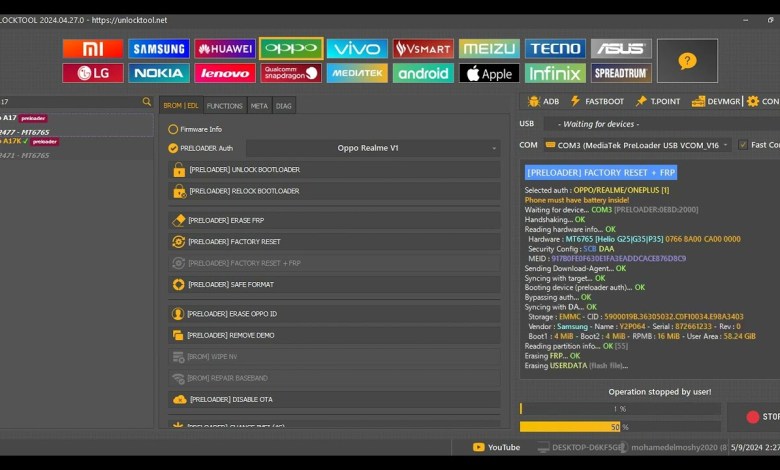Viewport: 780px width, 470px height.
Task: Select the Asus brand logo
Action: (621, 49)
